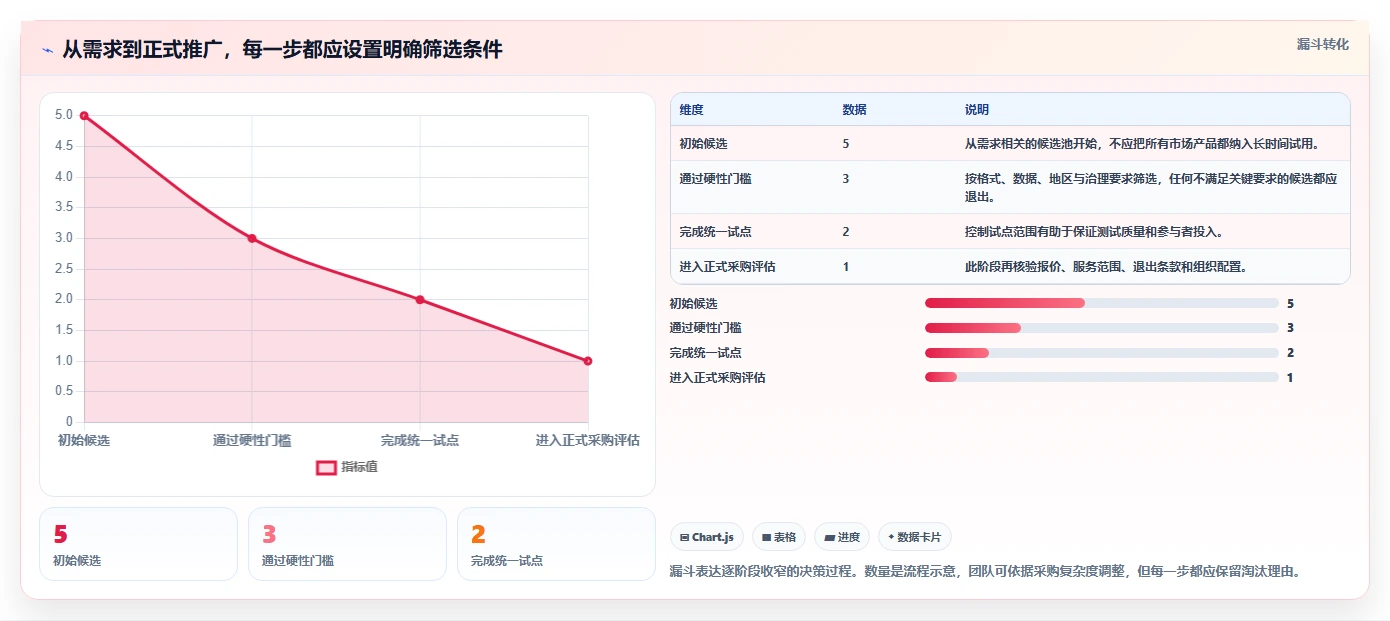Click the 数据 column header
The image size is (1390, 621).
(x=855, y=110)
